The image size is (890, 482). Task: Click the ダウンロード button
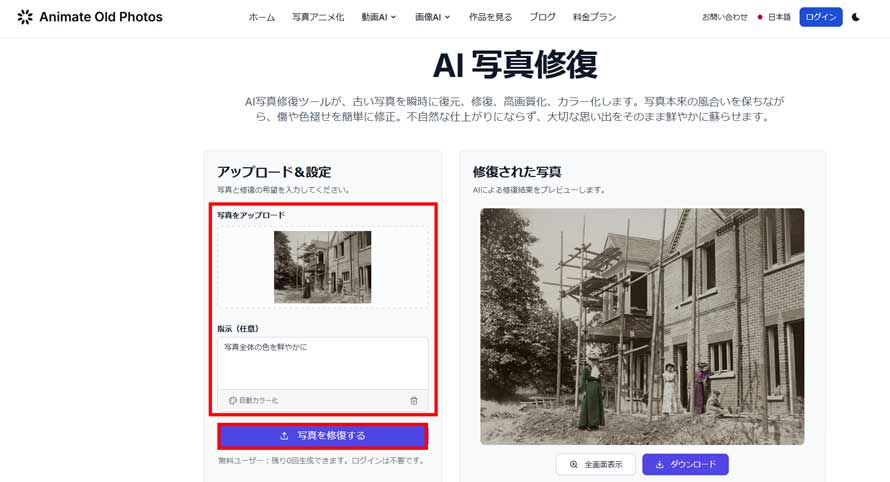click(x=685, y=464)
